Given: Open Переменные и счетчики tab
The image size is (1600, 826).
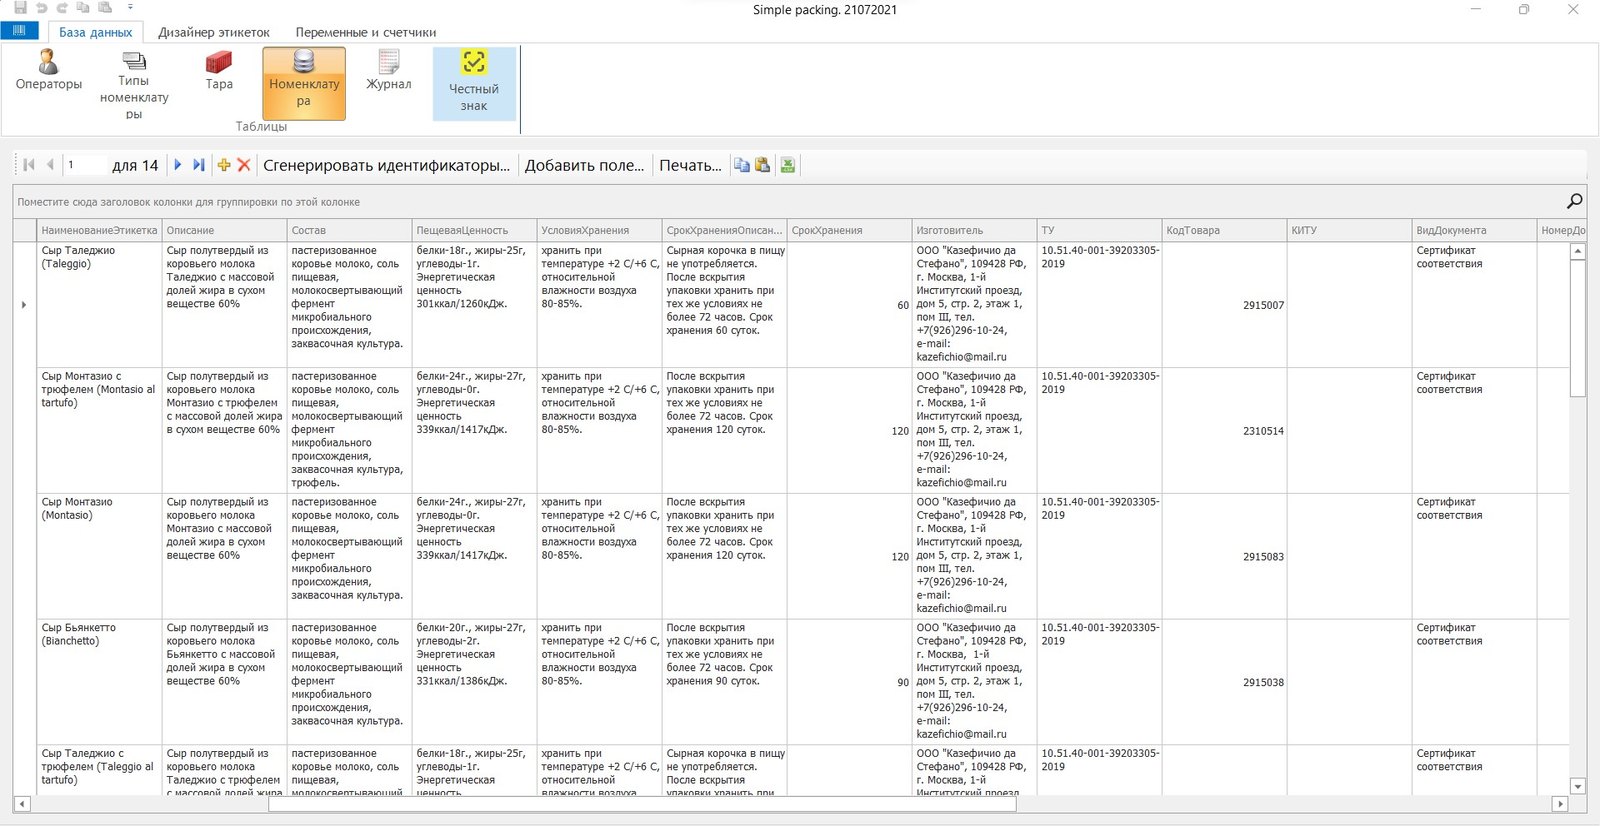Looking at the screenshot, I should [x=366, y=32].
